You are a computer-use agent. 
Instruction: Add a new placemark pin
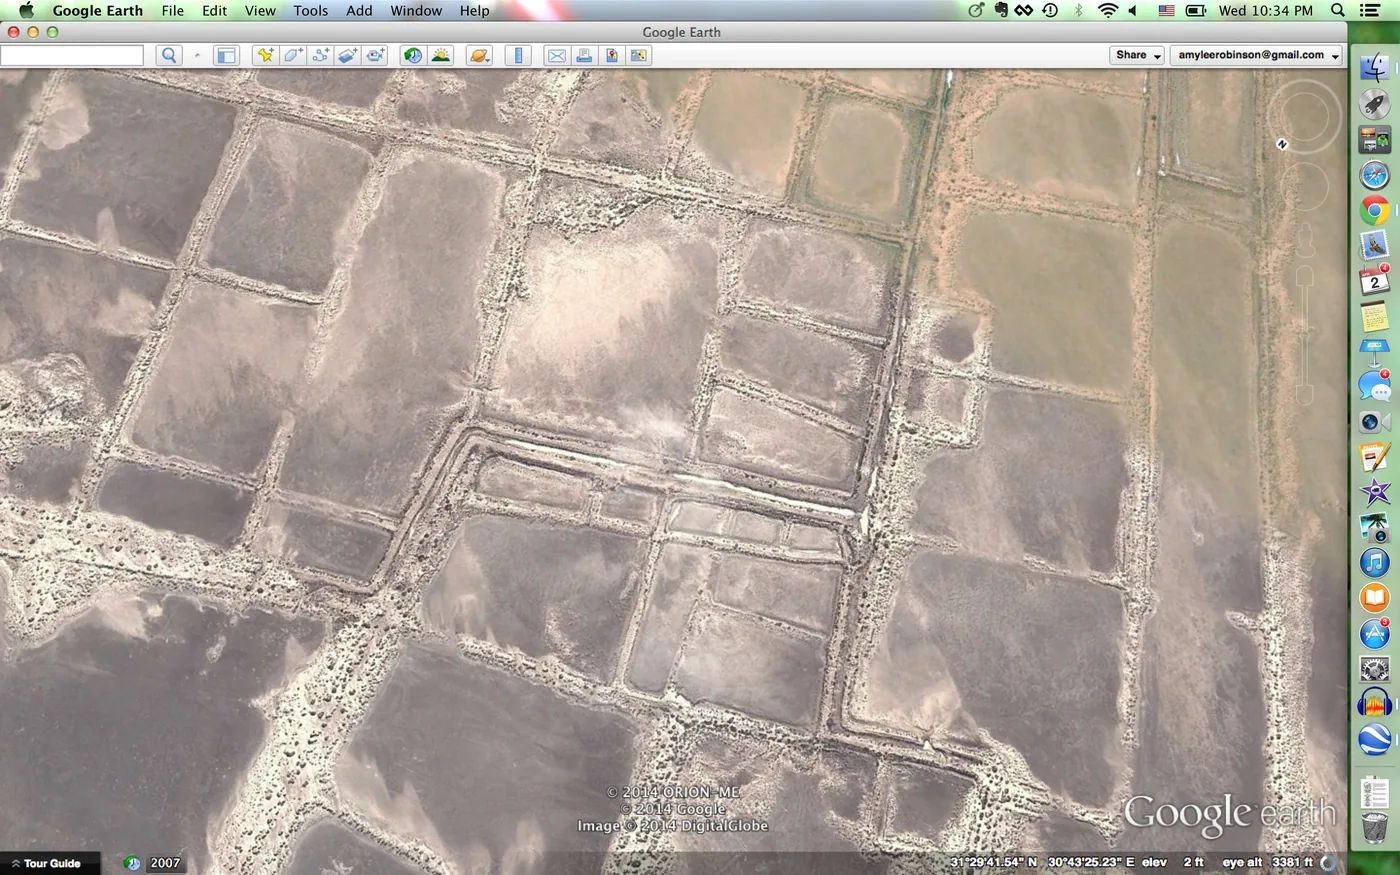click(265, 56)
